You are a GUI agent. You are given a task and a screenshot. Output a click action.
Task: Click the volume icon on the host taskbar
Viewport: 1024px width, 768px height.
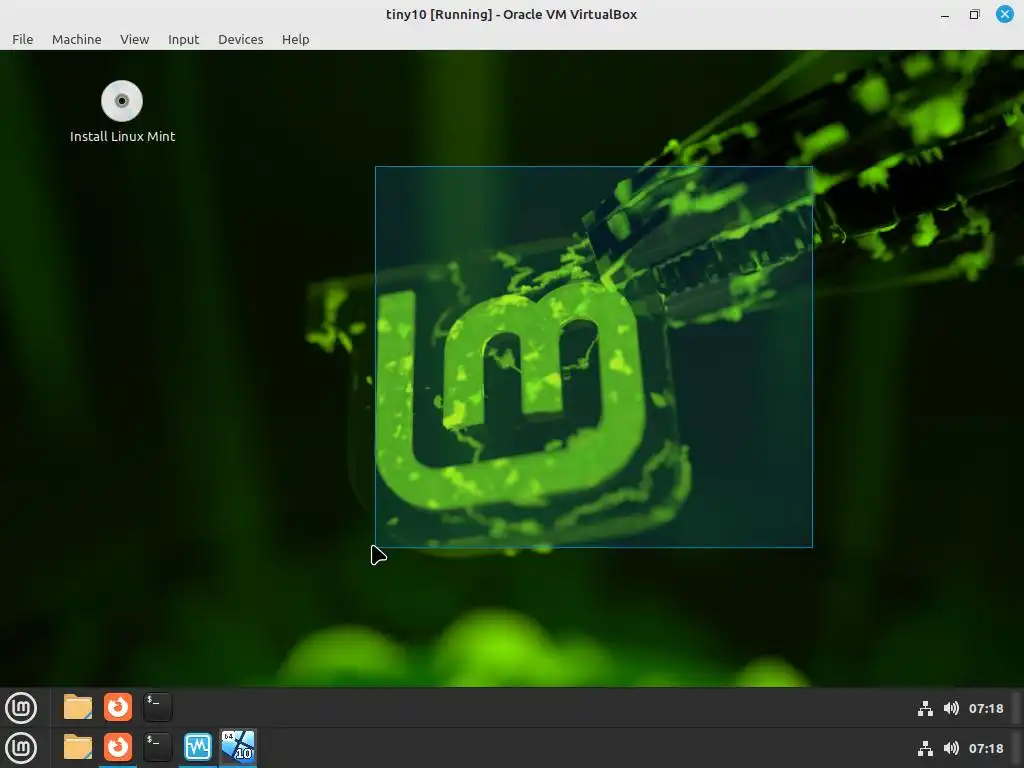(x=952, y=748)
